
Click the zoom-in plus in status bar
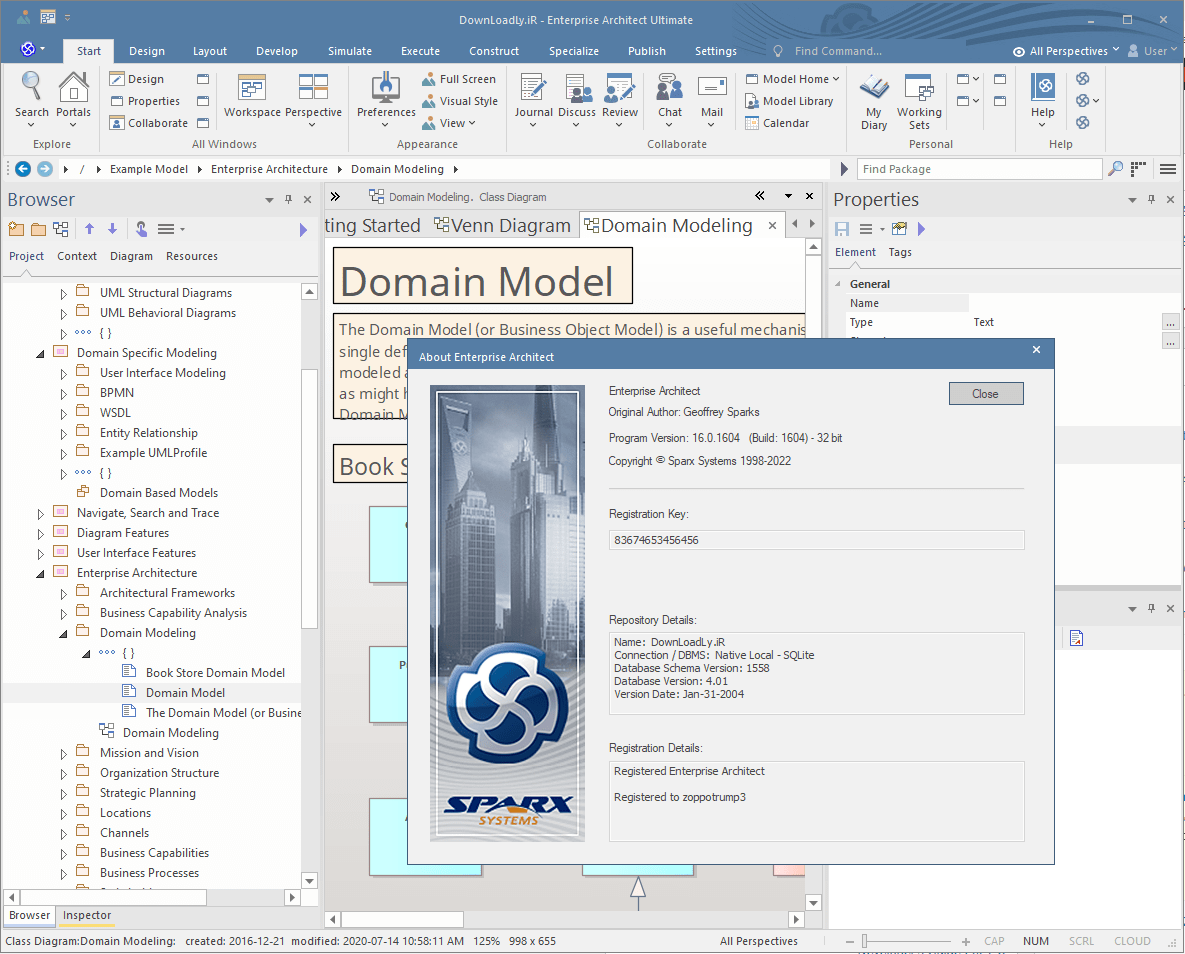tap(966, 941)
